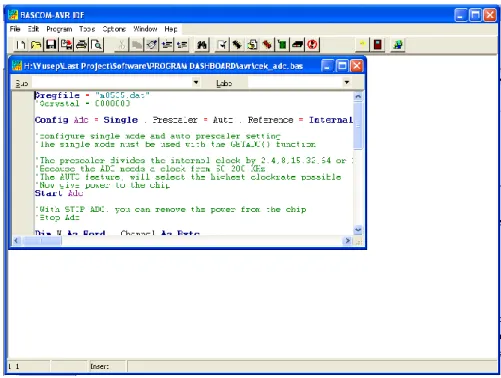Click the greyed Copy toolbar icon
The height and width of the screenshot is (378, 501).
137,44
